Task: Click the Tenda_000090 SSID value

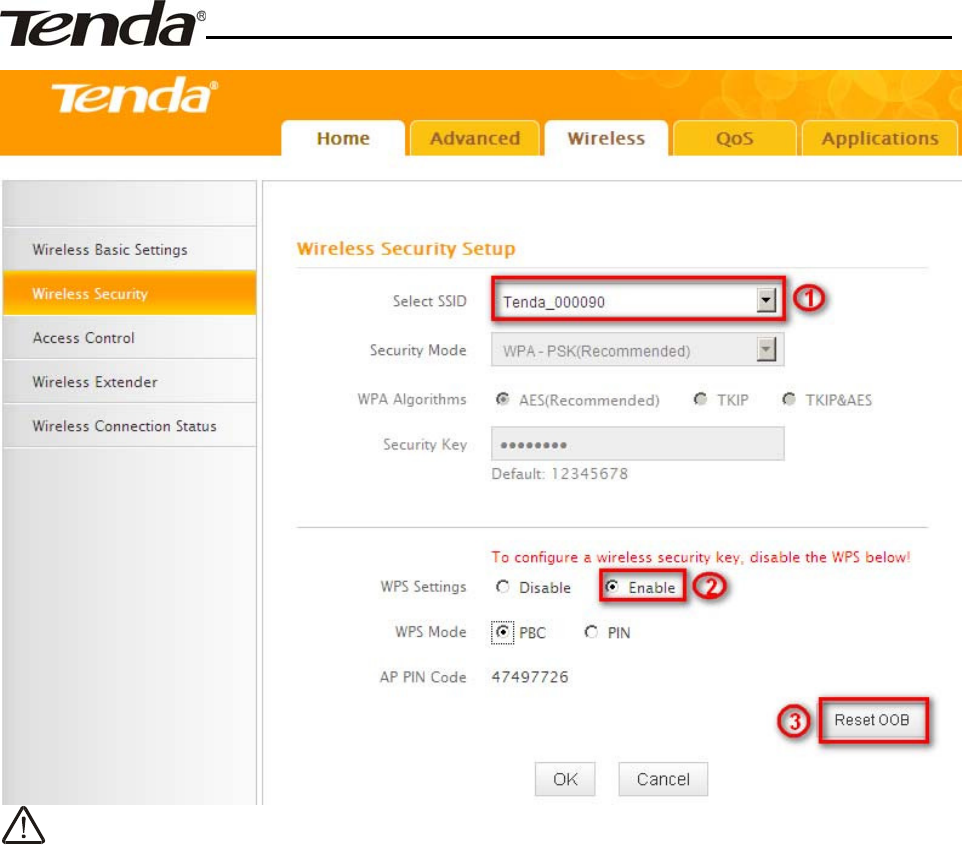Action: click(554, 302)
